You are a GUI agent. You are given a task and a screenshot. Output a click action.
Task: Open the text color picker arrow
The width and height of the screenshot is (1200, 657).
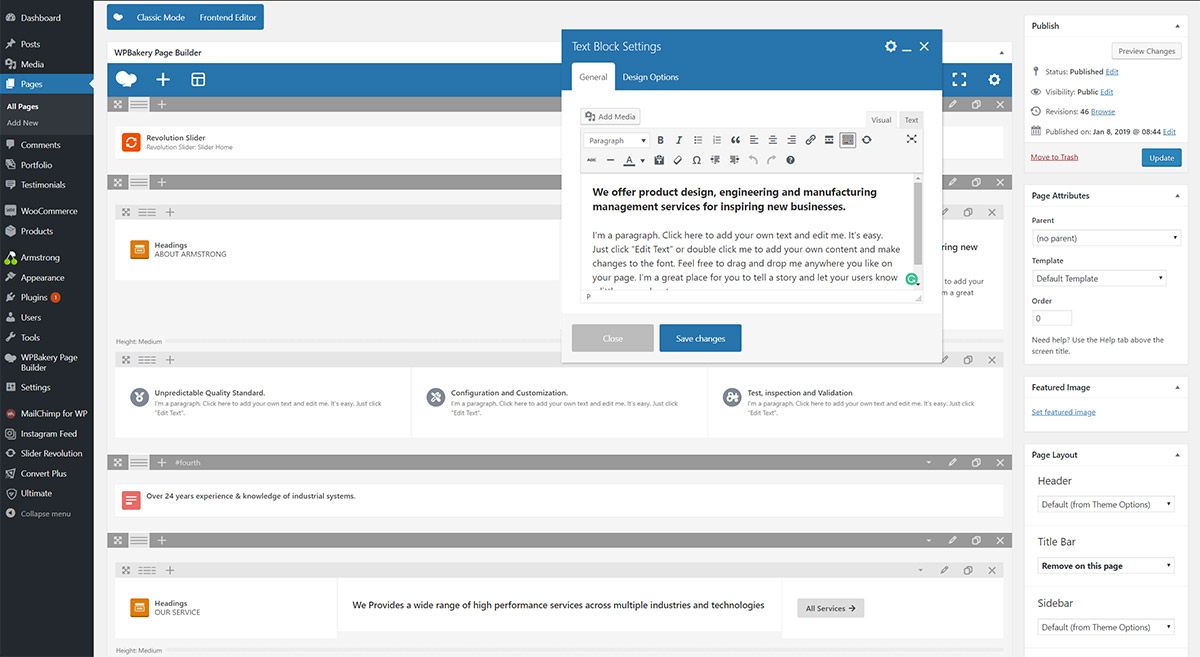(643, 160)
